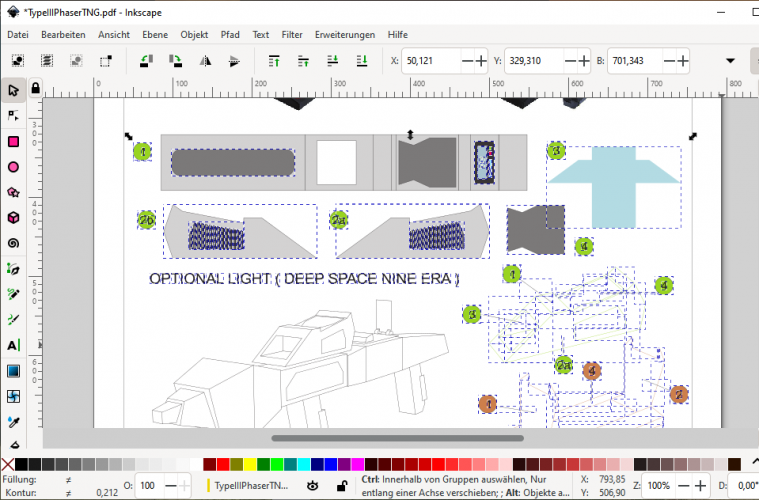Decrease the Y position value
Image resolution: width=759 pixels, height=500 pixels.
click(571, 61)
